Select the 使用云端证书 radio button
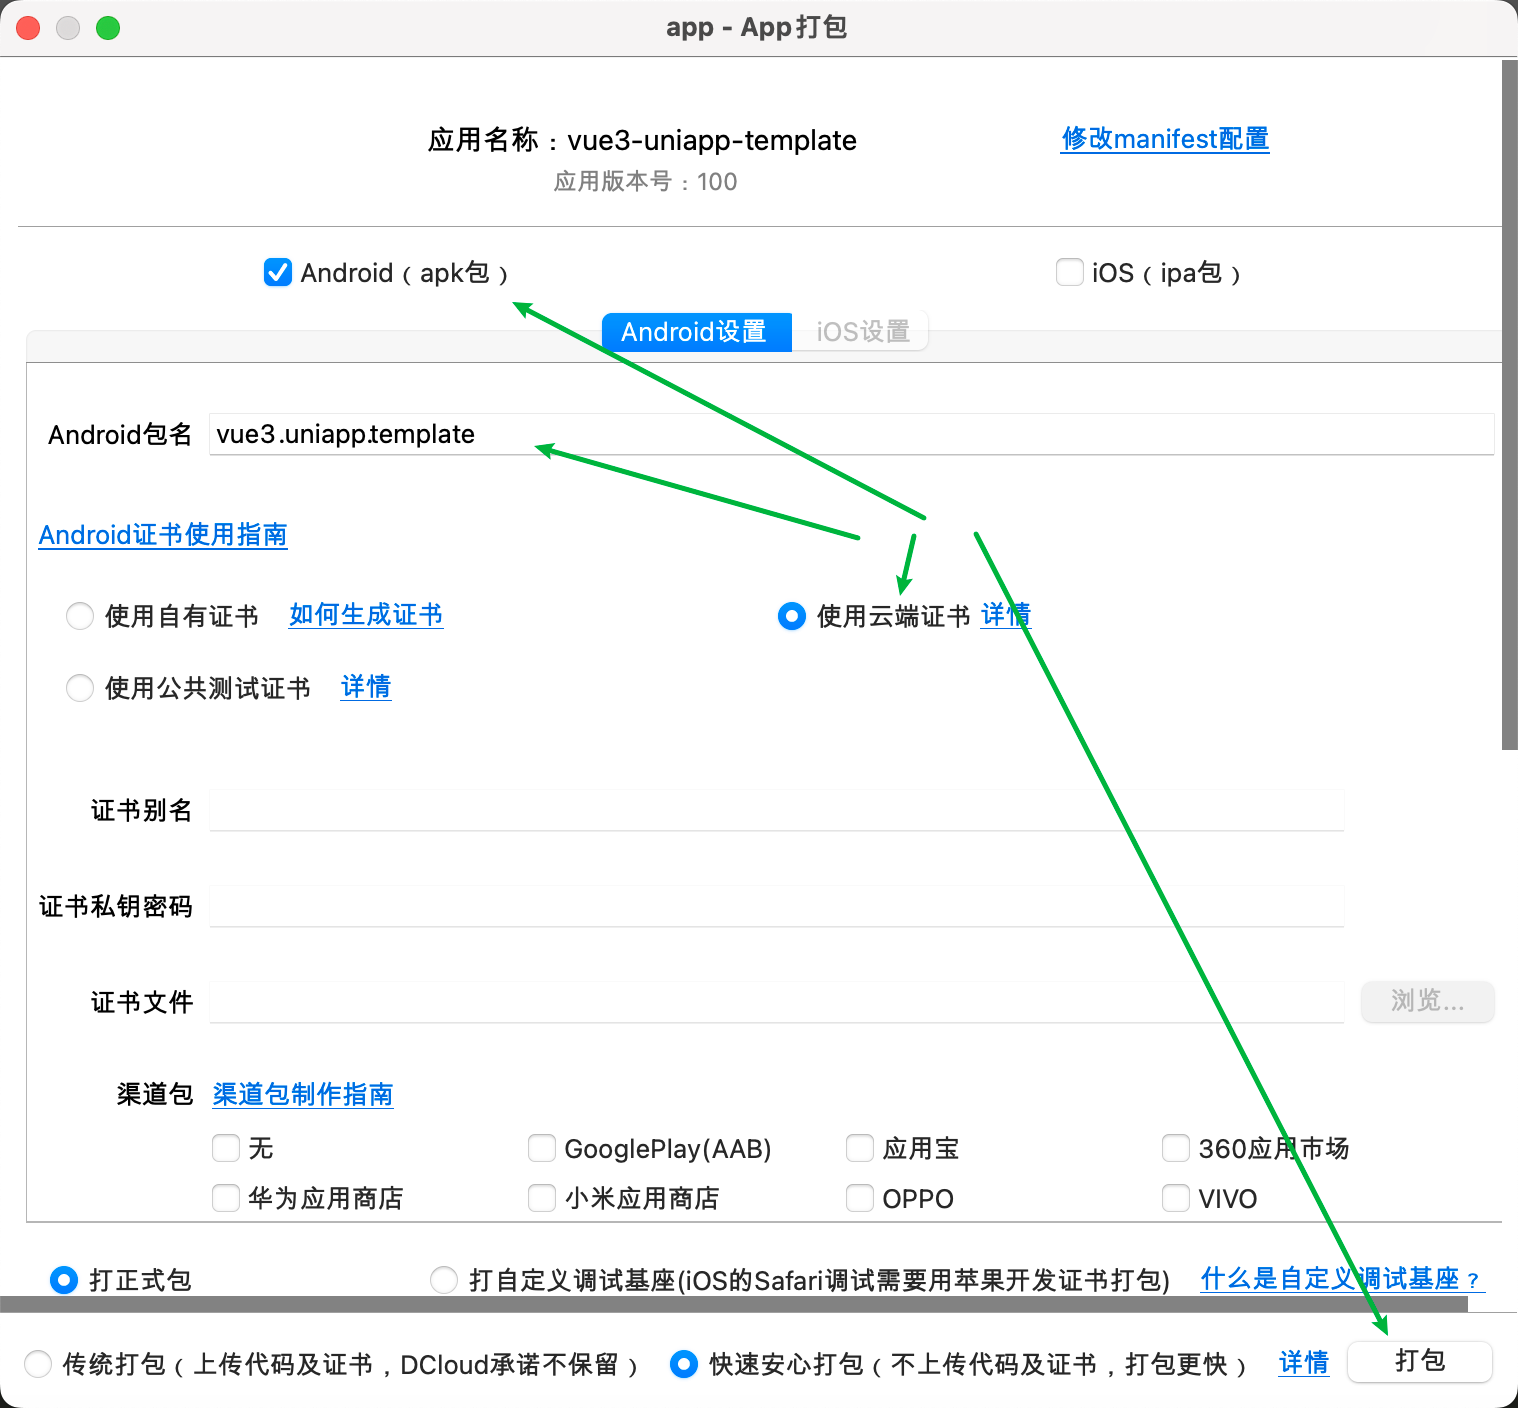 (792, 616)
